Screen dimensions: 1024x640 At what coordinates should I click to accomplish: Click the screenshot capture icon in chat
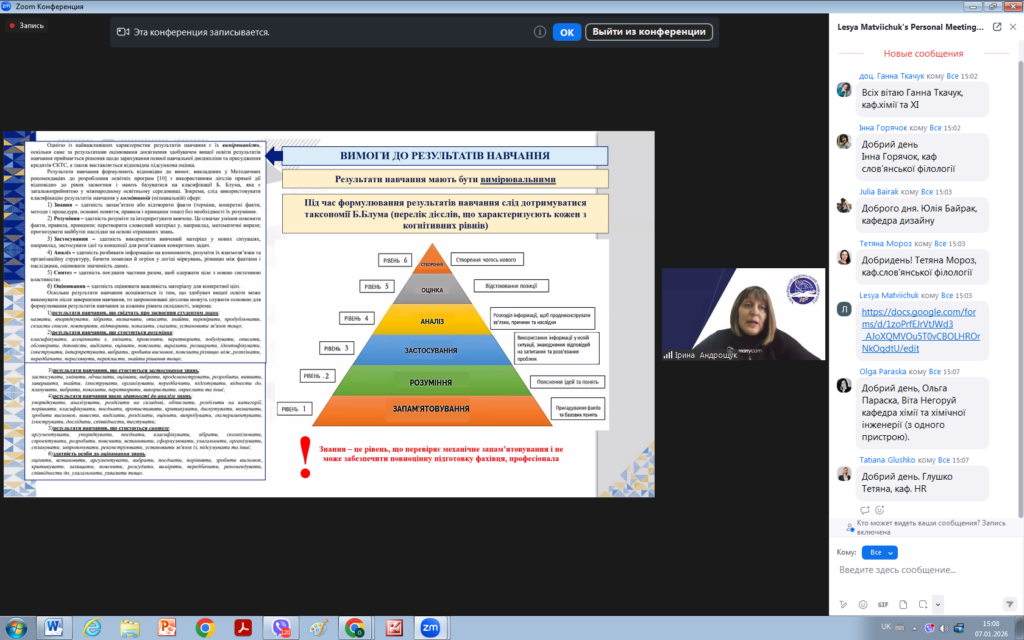tap(921, 604)
